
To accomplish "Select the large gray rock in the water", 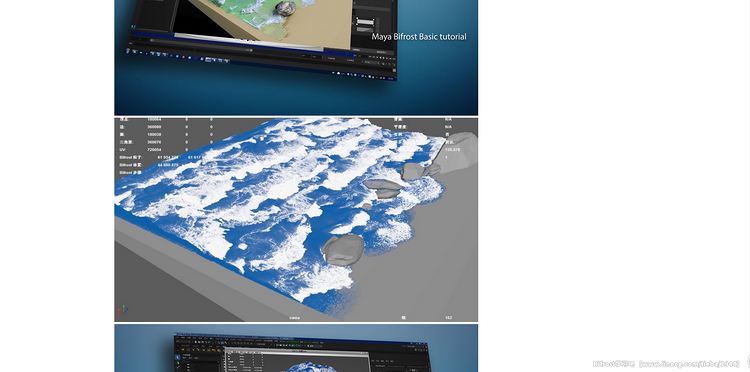I will click(342, 249).
